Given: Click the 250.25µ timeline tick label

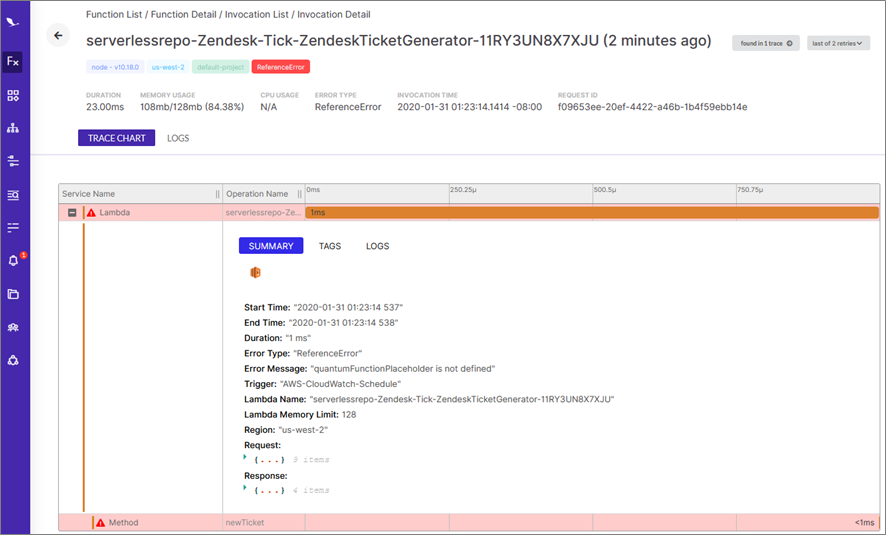Looking at the screenshot, I should [x=463, y=190].
